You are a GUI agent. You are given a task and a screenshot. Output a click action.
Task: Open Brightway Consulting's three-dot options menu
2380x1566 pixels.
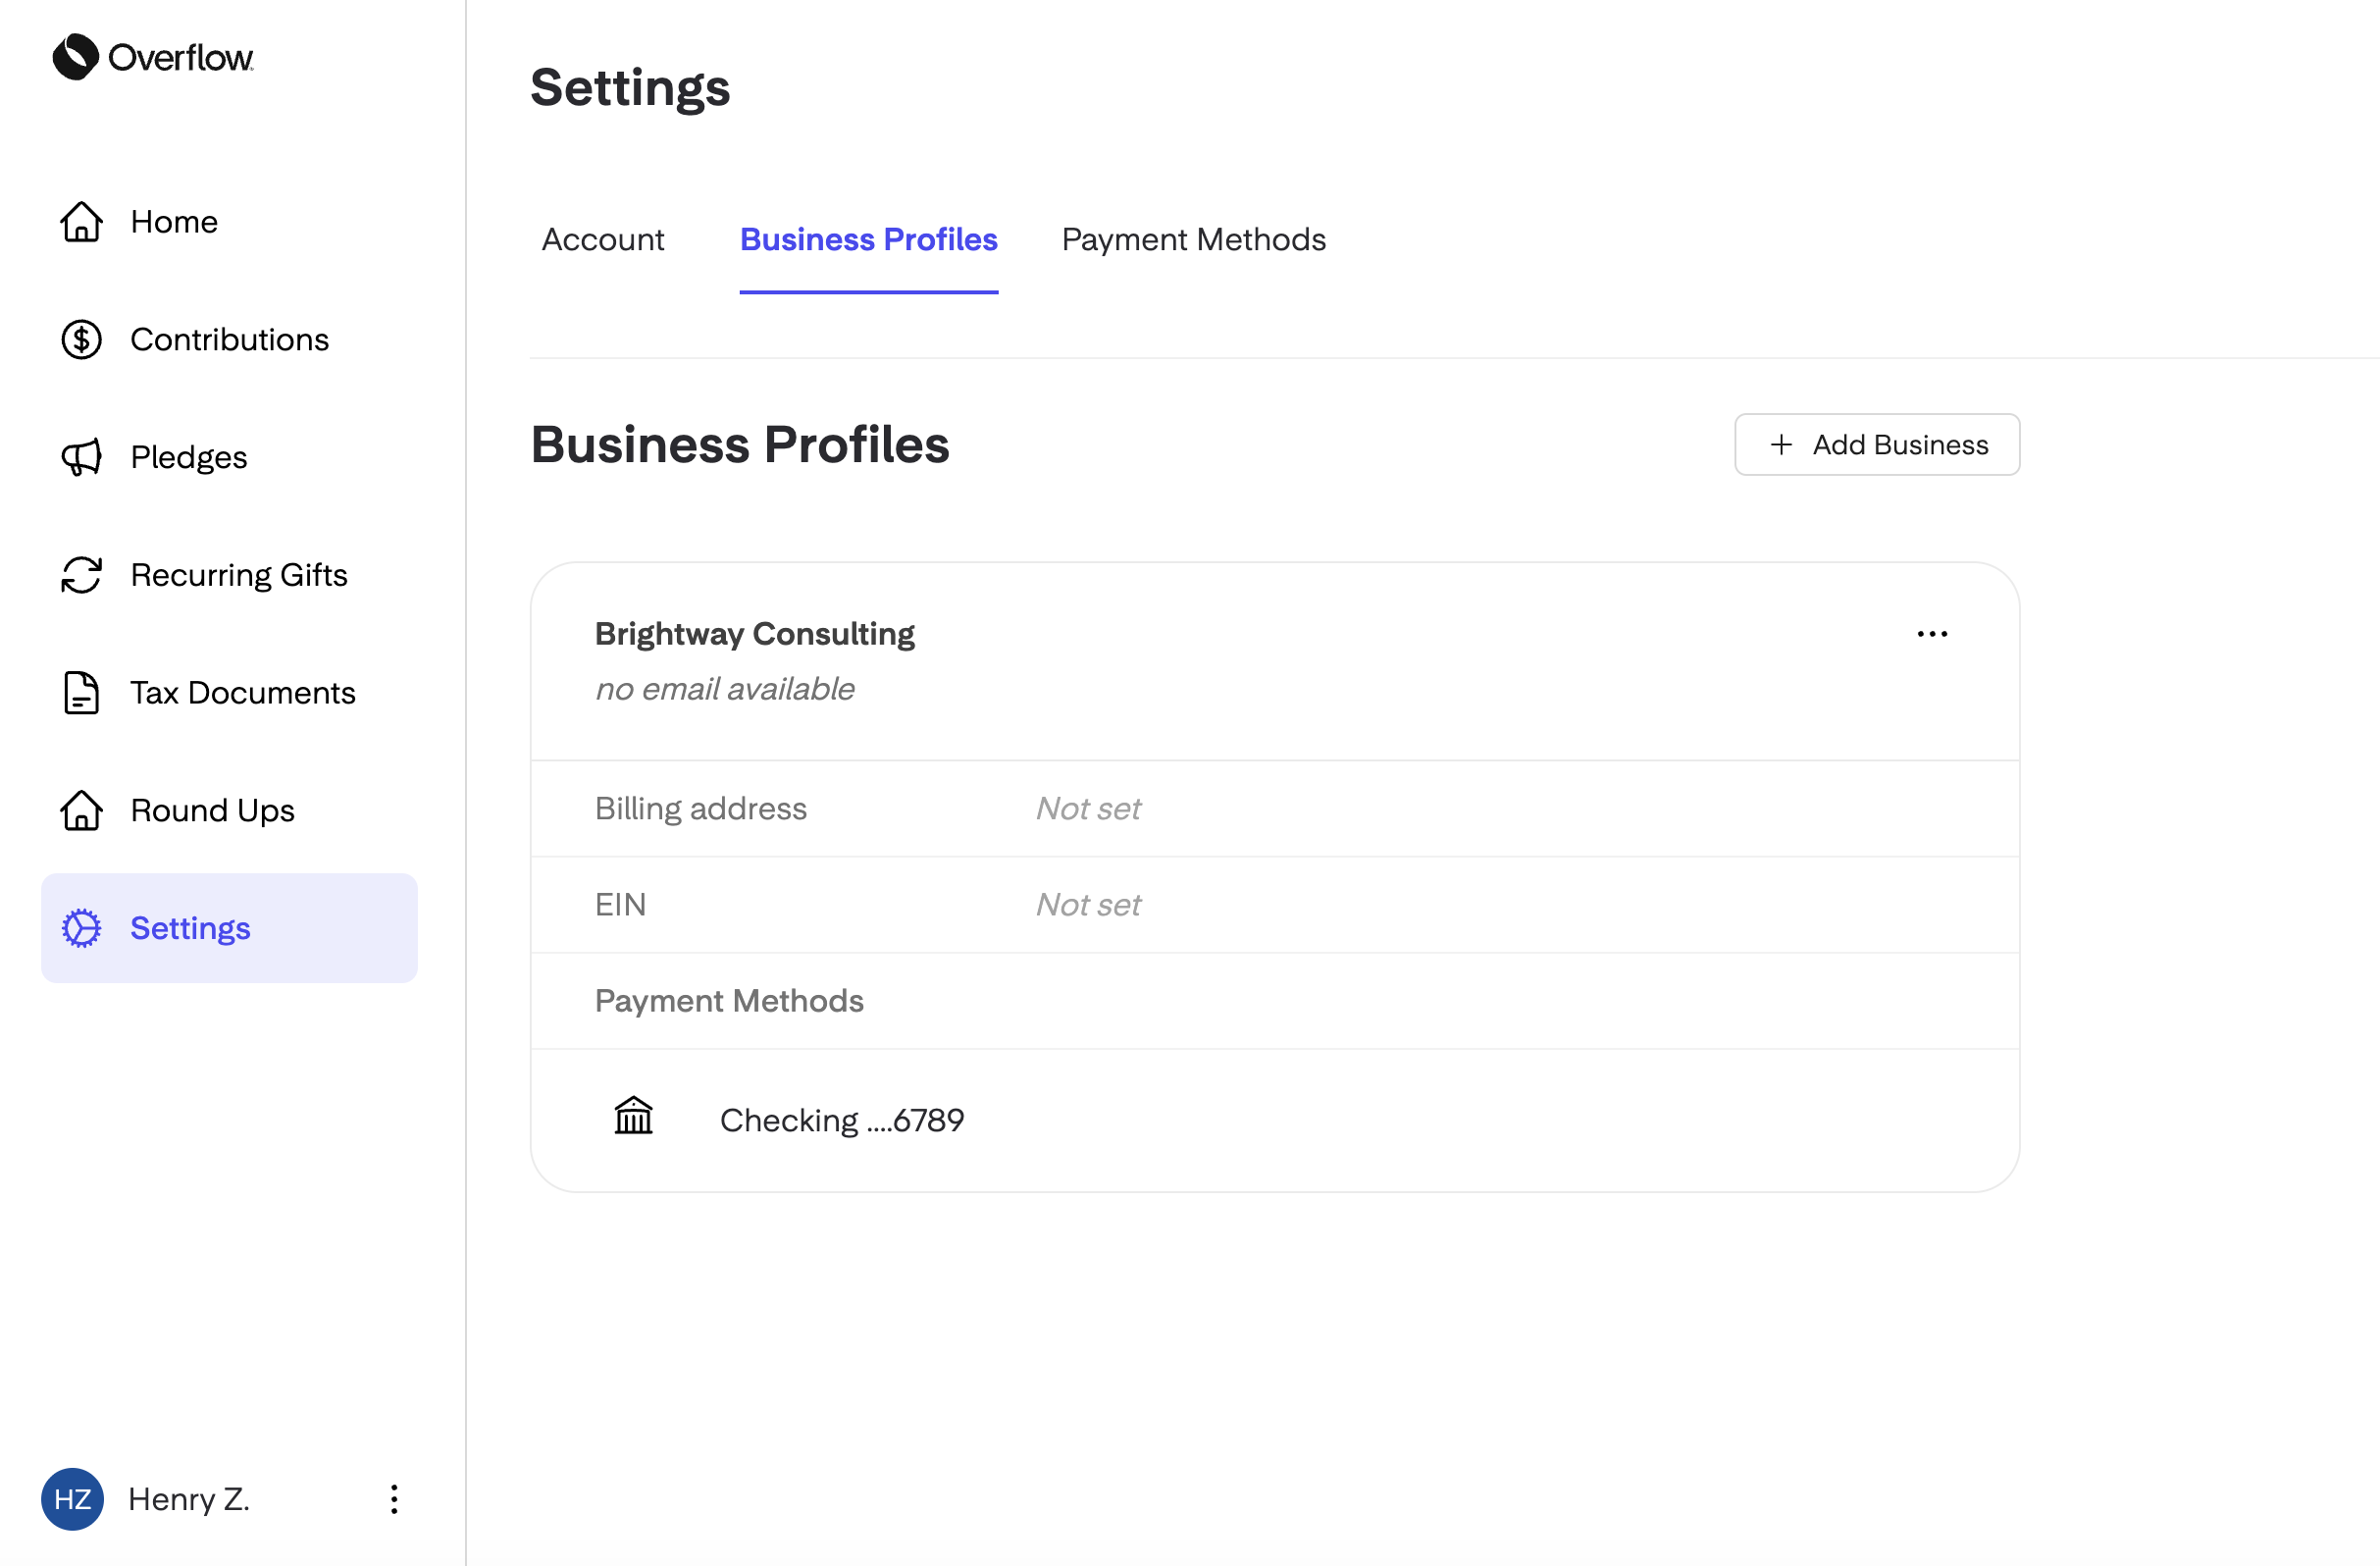pos(1932,634)
